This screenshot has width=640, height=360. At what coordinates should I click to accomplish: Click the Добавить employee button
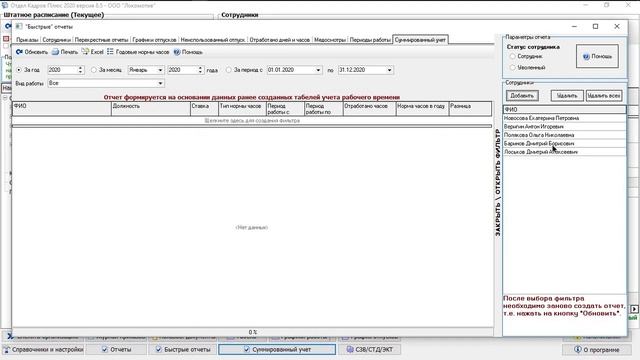(x=522, y=96)
